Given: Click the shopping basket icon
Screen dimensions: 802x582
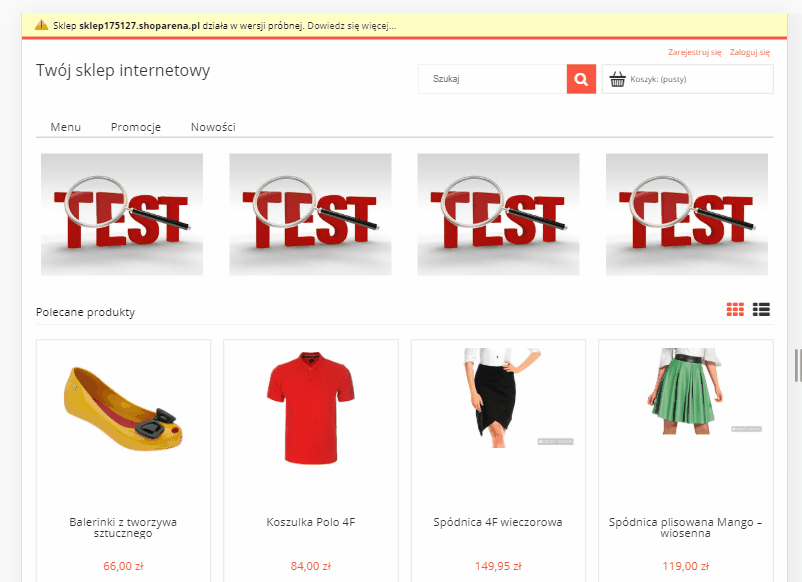Looking at the screenshot, I should tap(617, 79).
